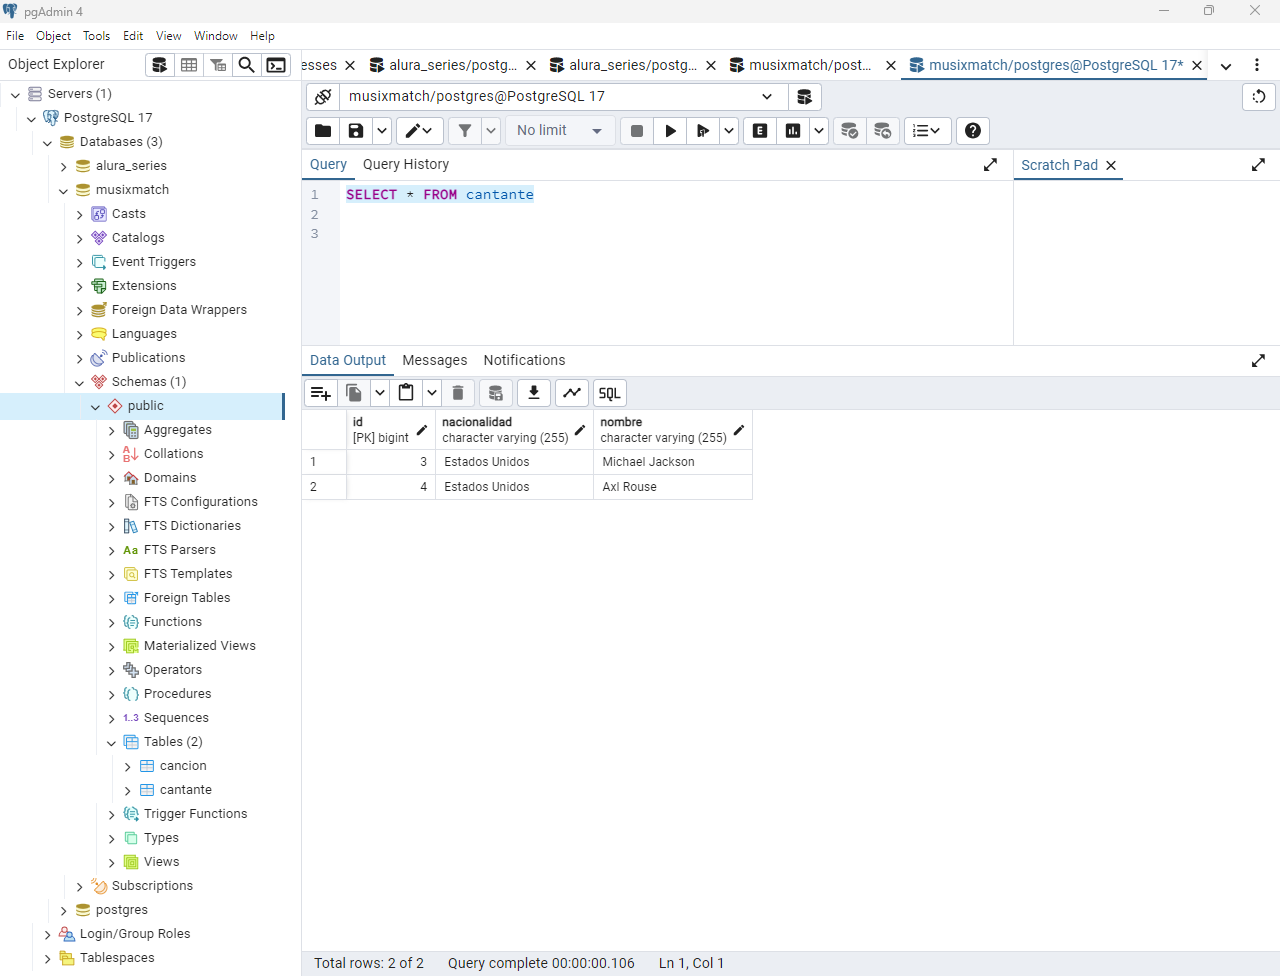Expand the Login/Group Roles node
Screen dimensions: 1280x976
point(47,935)
